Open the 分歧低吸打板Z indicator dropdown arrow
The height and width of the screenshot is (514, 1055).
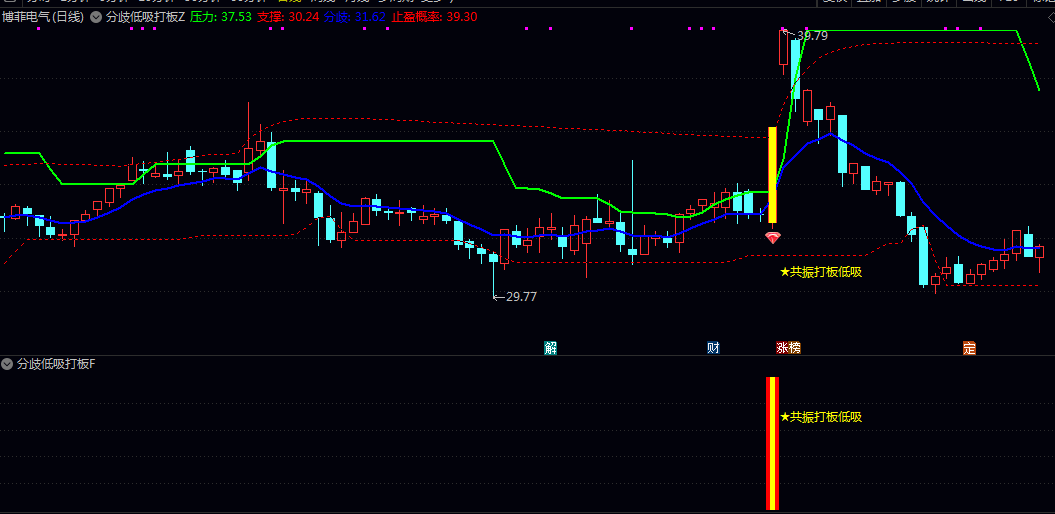click(x=96, y=17)
